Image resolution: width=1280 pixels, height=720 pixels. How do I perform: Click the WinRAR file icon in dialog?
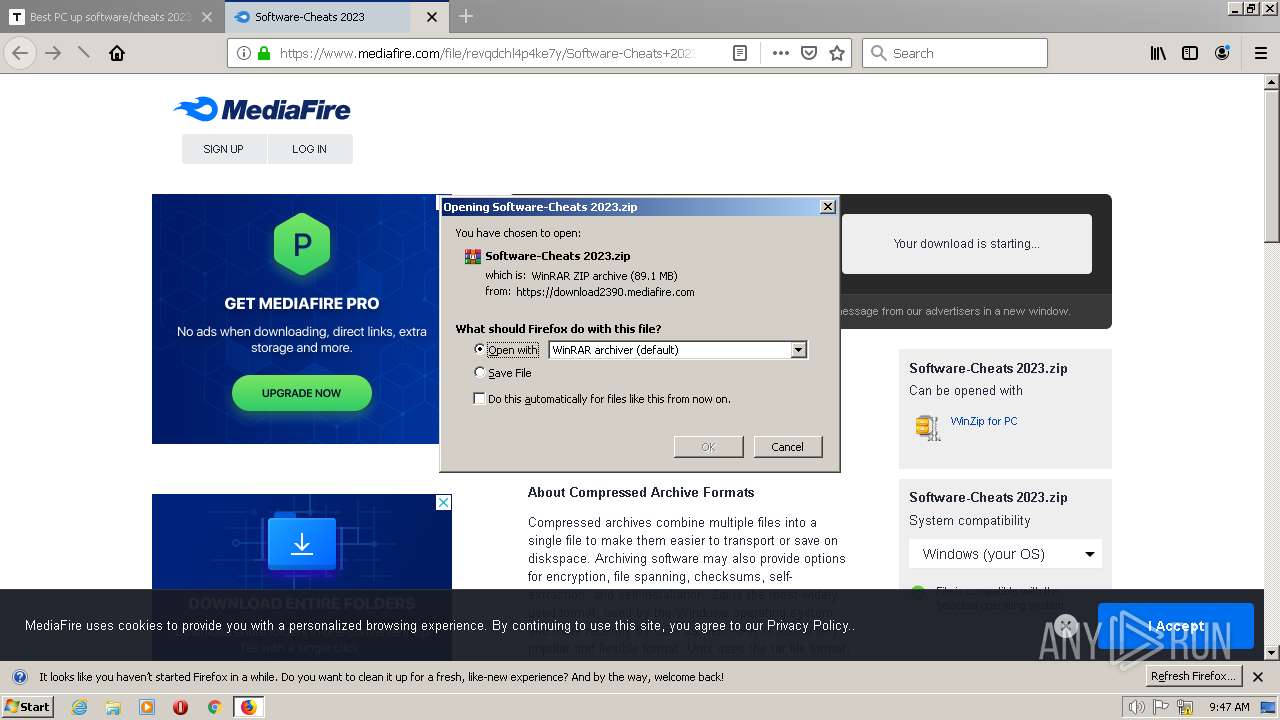point(473,256)
